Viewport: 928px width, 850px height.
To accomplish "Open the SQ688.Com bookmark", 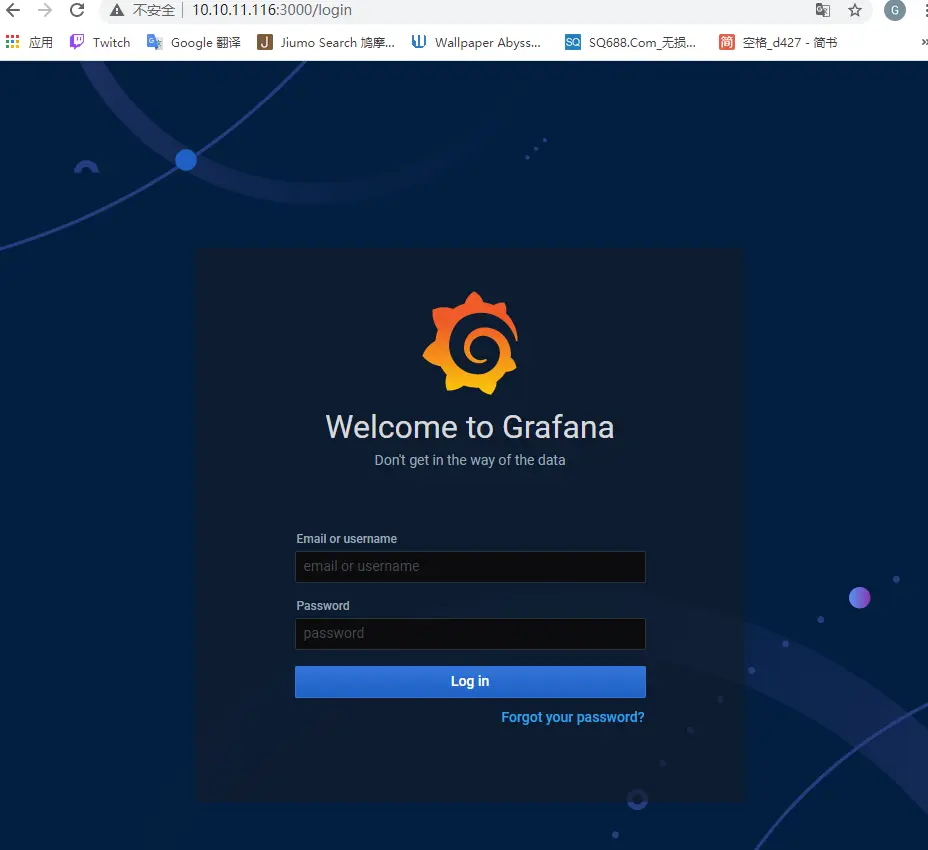I will coord(630,42).
